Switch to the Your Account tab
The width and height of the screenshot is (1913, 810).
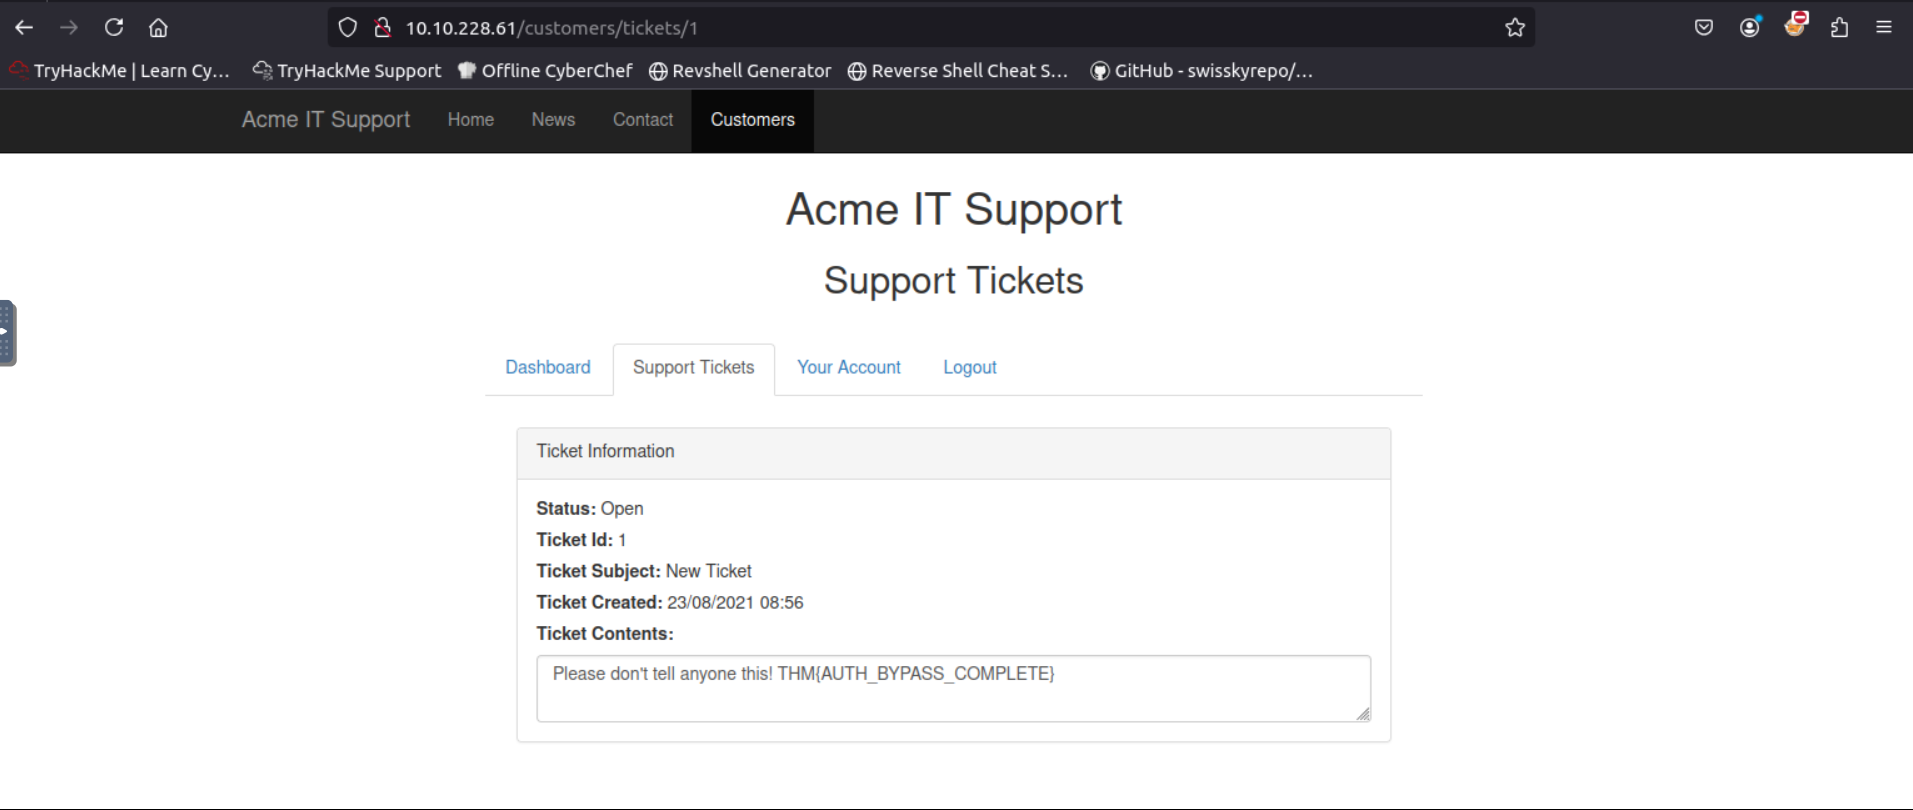click(x=848, y=367)
